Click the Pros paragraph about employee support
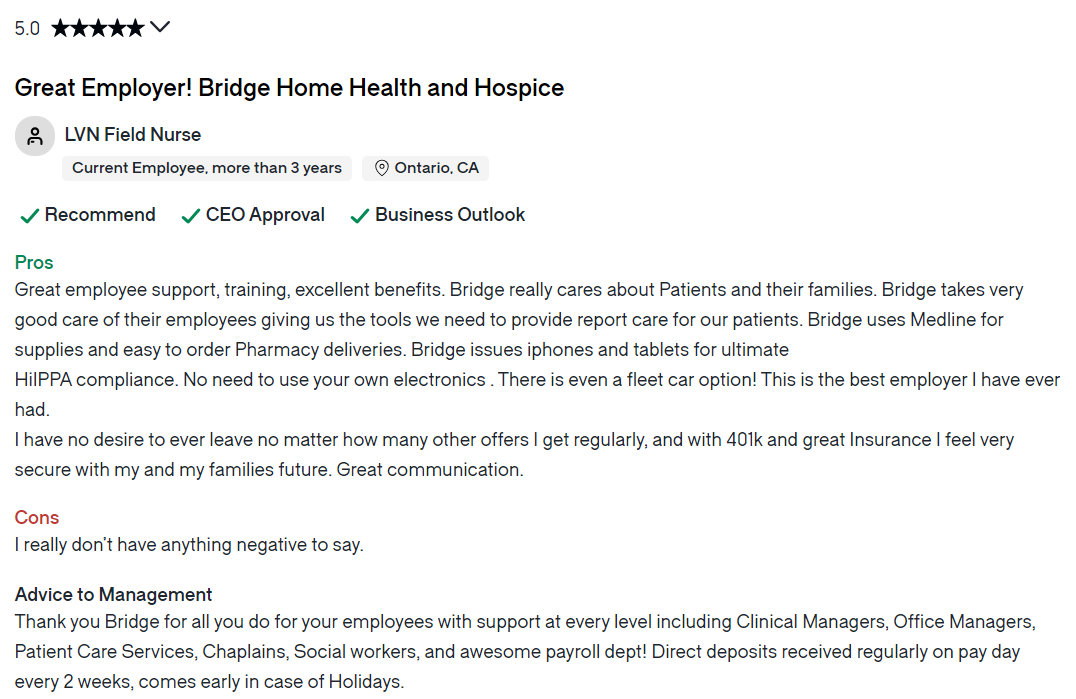 [537, 379]
